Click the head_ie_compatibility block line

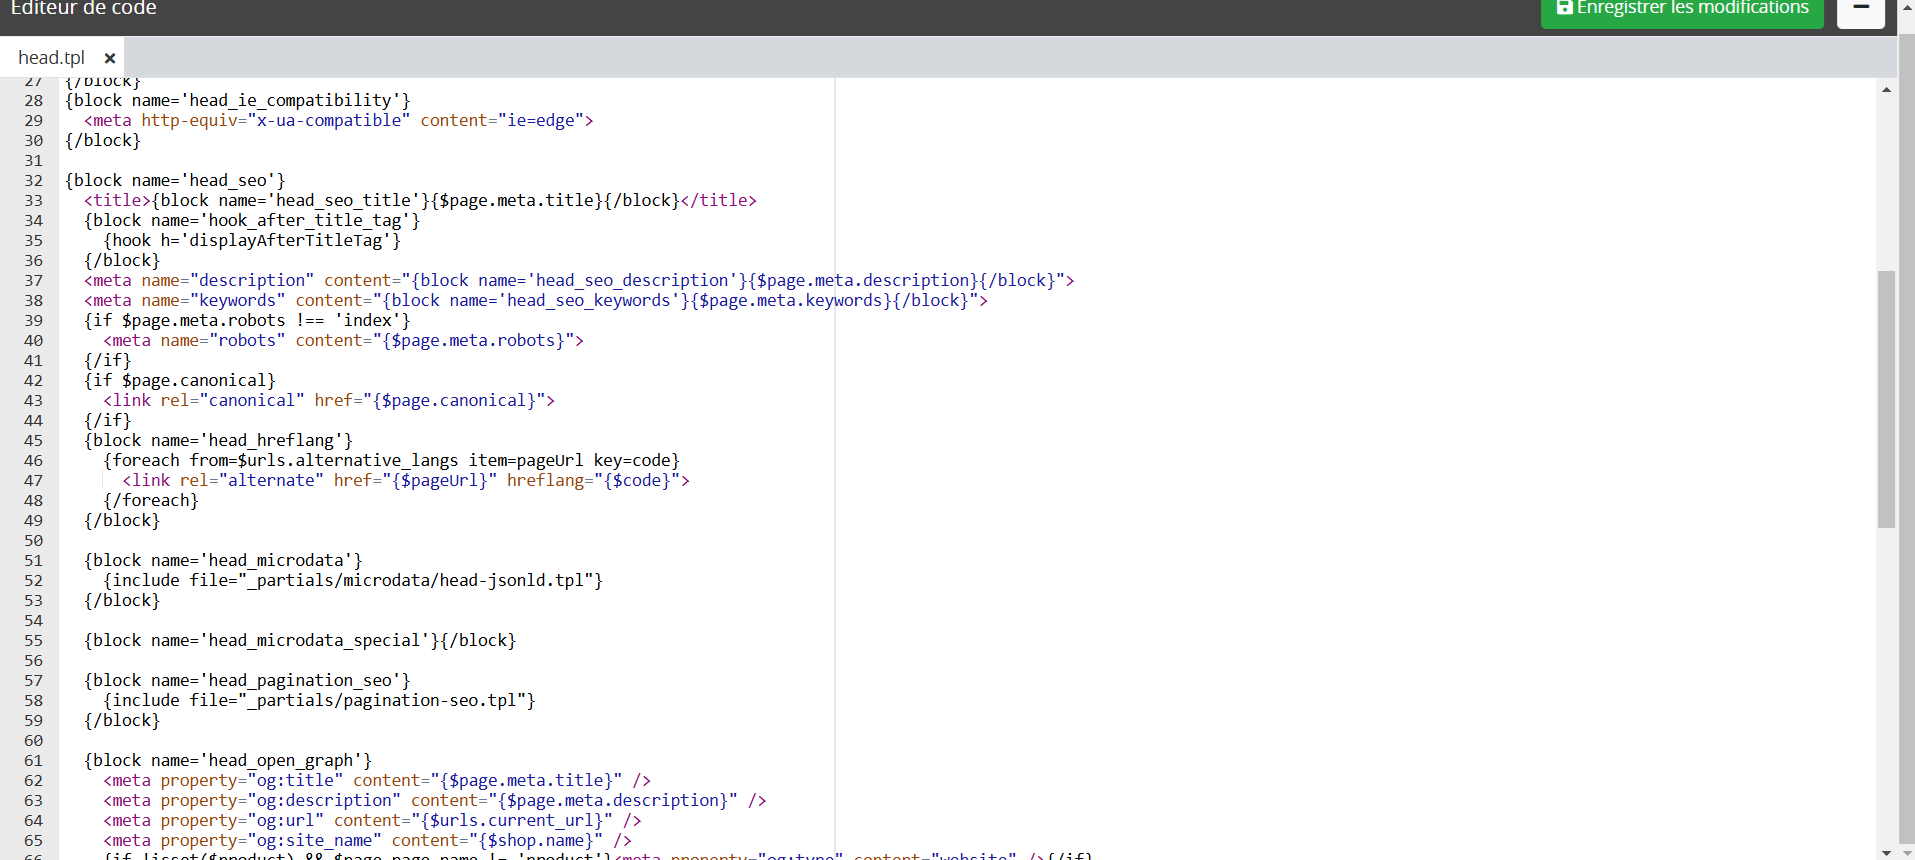click(237, 100)
